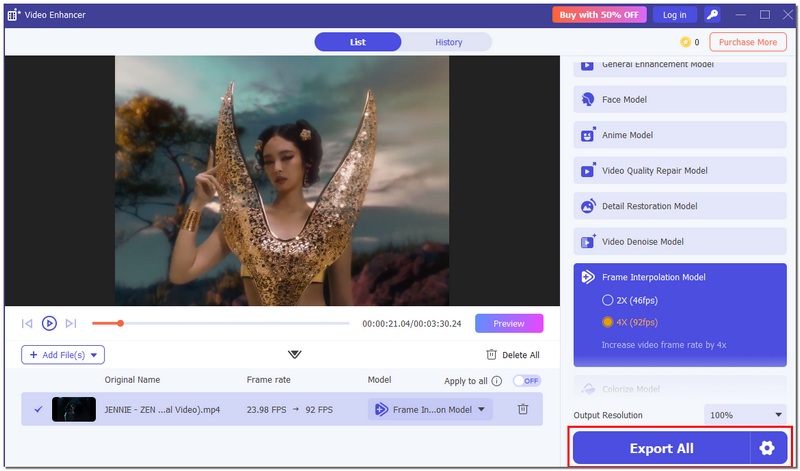Viewport: 800px width, 471px height.
Task: Skip to next frame
Action: [x=71, y=323]
